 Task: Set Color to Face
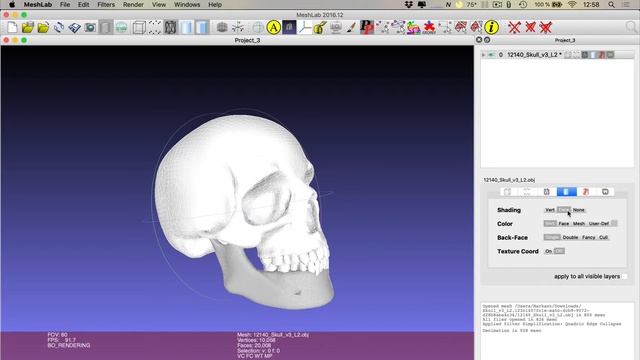click(564, 224)
